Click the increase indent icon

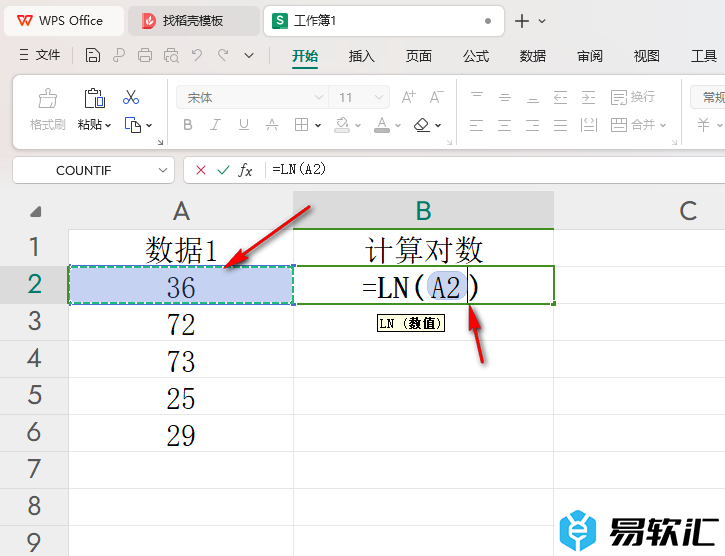click(x=588, y=97)
